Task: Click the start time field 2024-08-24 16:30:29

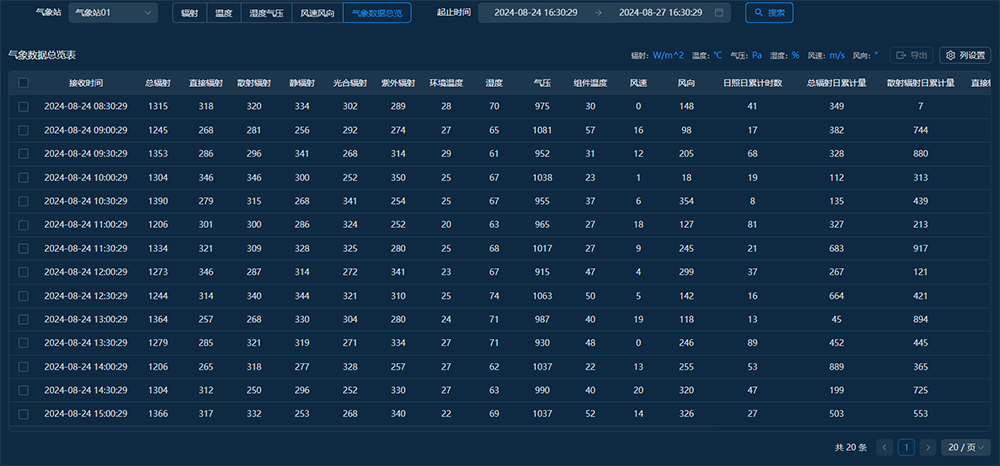Action: (535, 13)
